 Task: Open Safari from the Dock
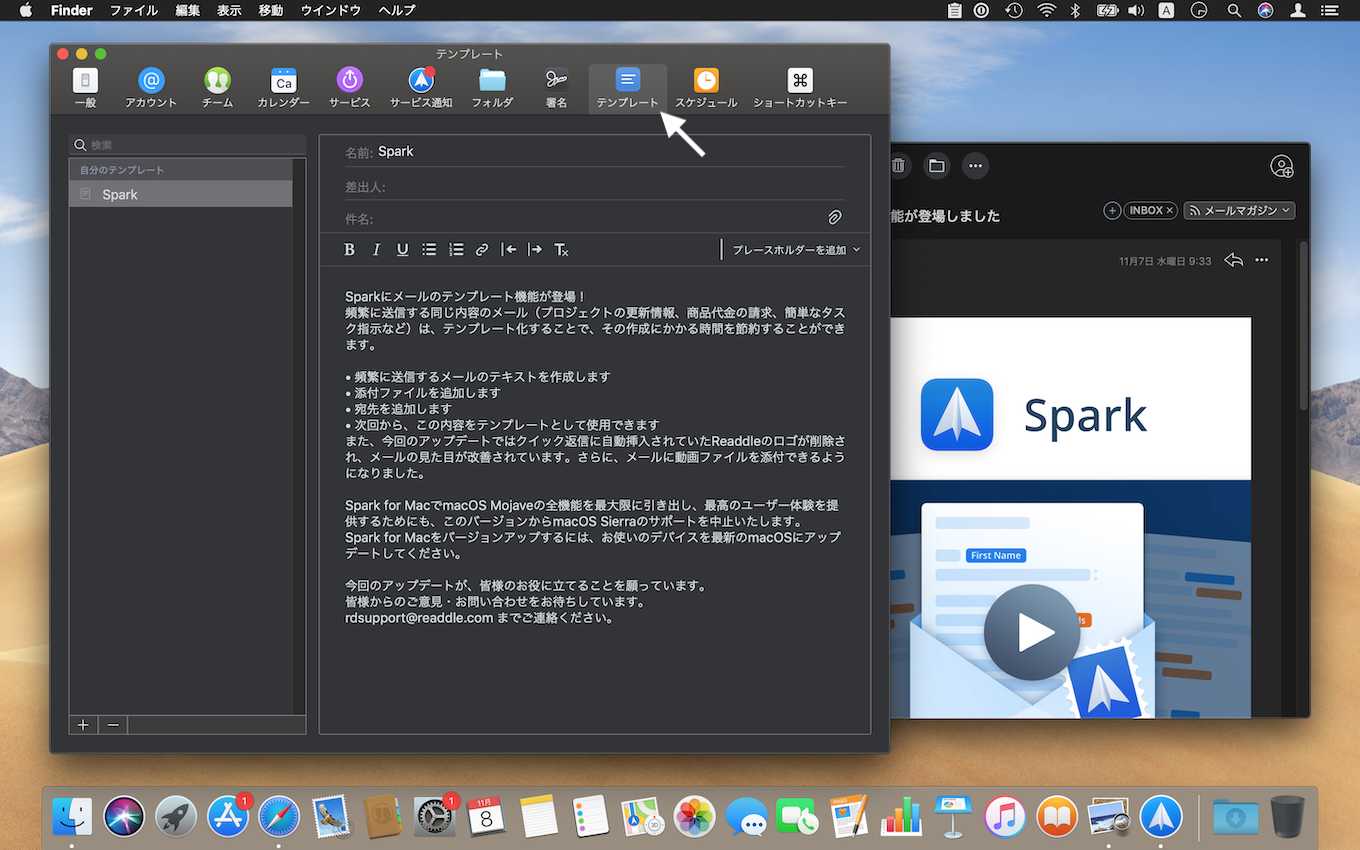(279, 816)
